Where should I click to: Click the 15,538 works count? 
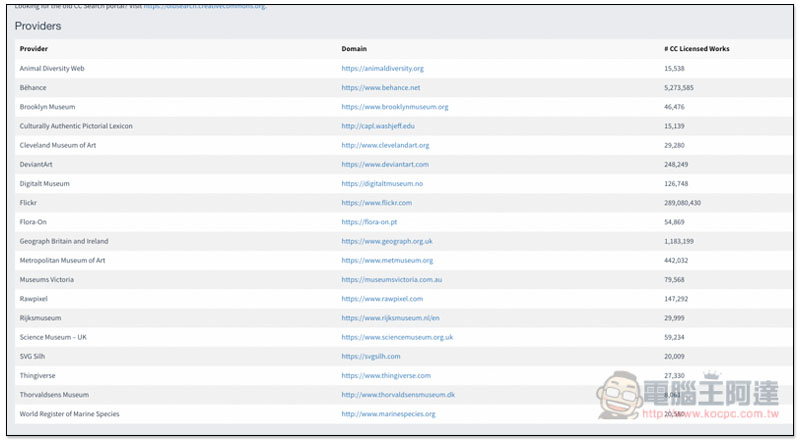[674, 68]
